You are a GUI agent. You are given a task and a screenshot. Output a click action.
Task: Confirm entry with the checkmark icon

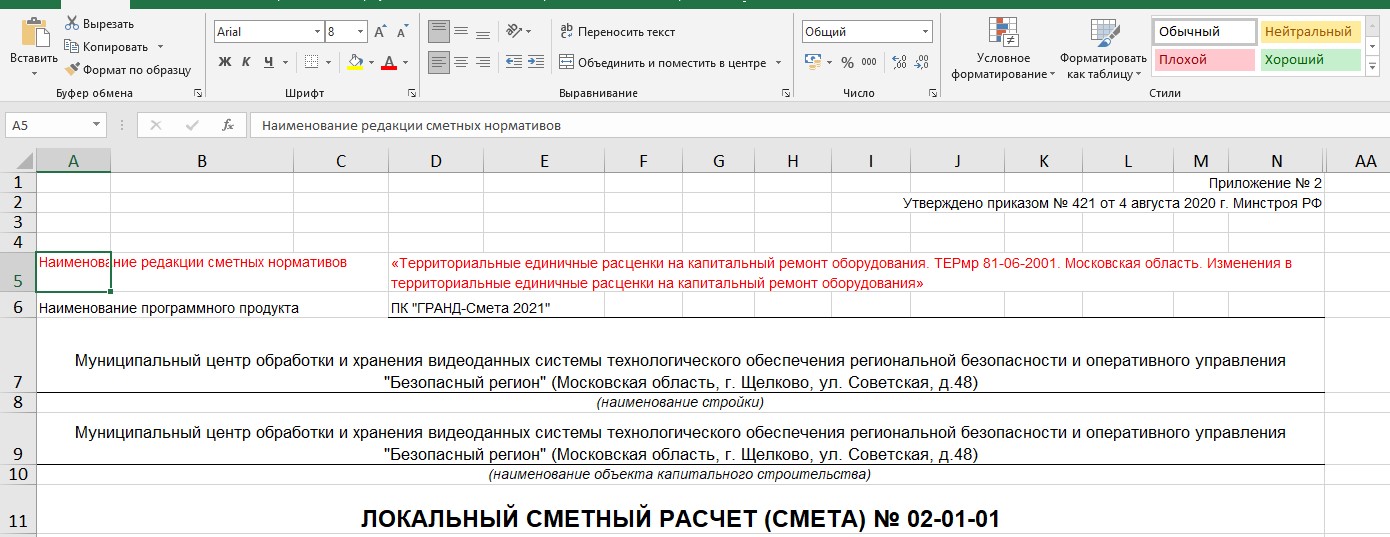coord(192,126)
